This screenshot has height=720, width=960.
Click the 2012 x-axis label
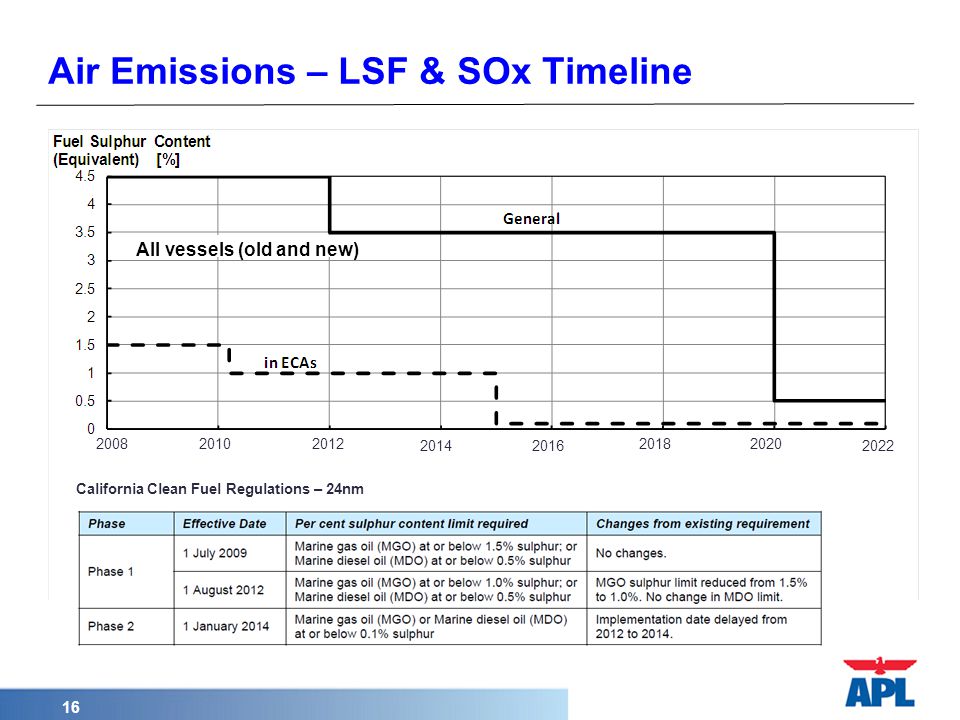click(x=328, y=444)
